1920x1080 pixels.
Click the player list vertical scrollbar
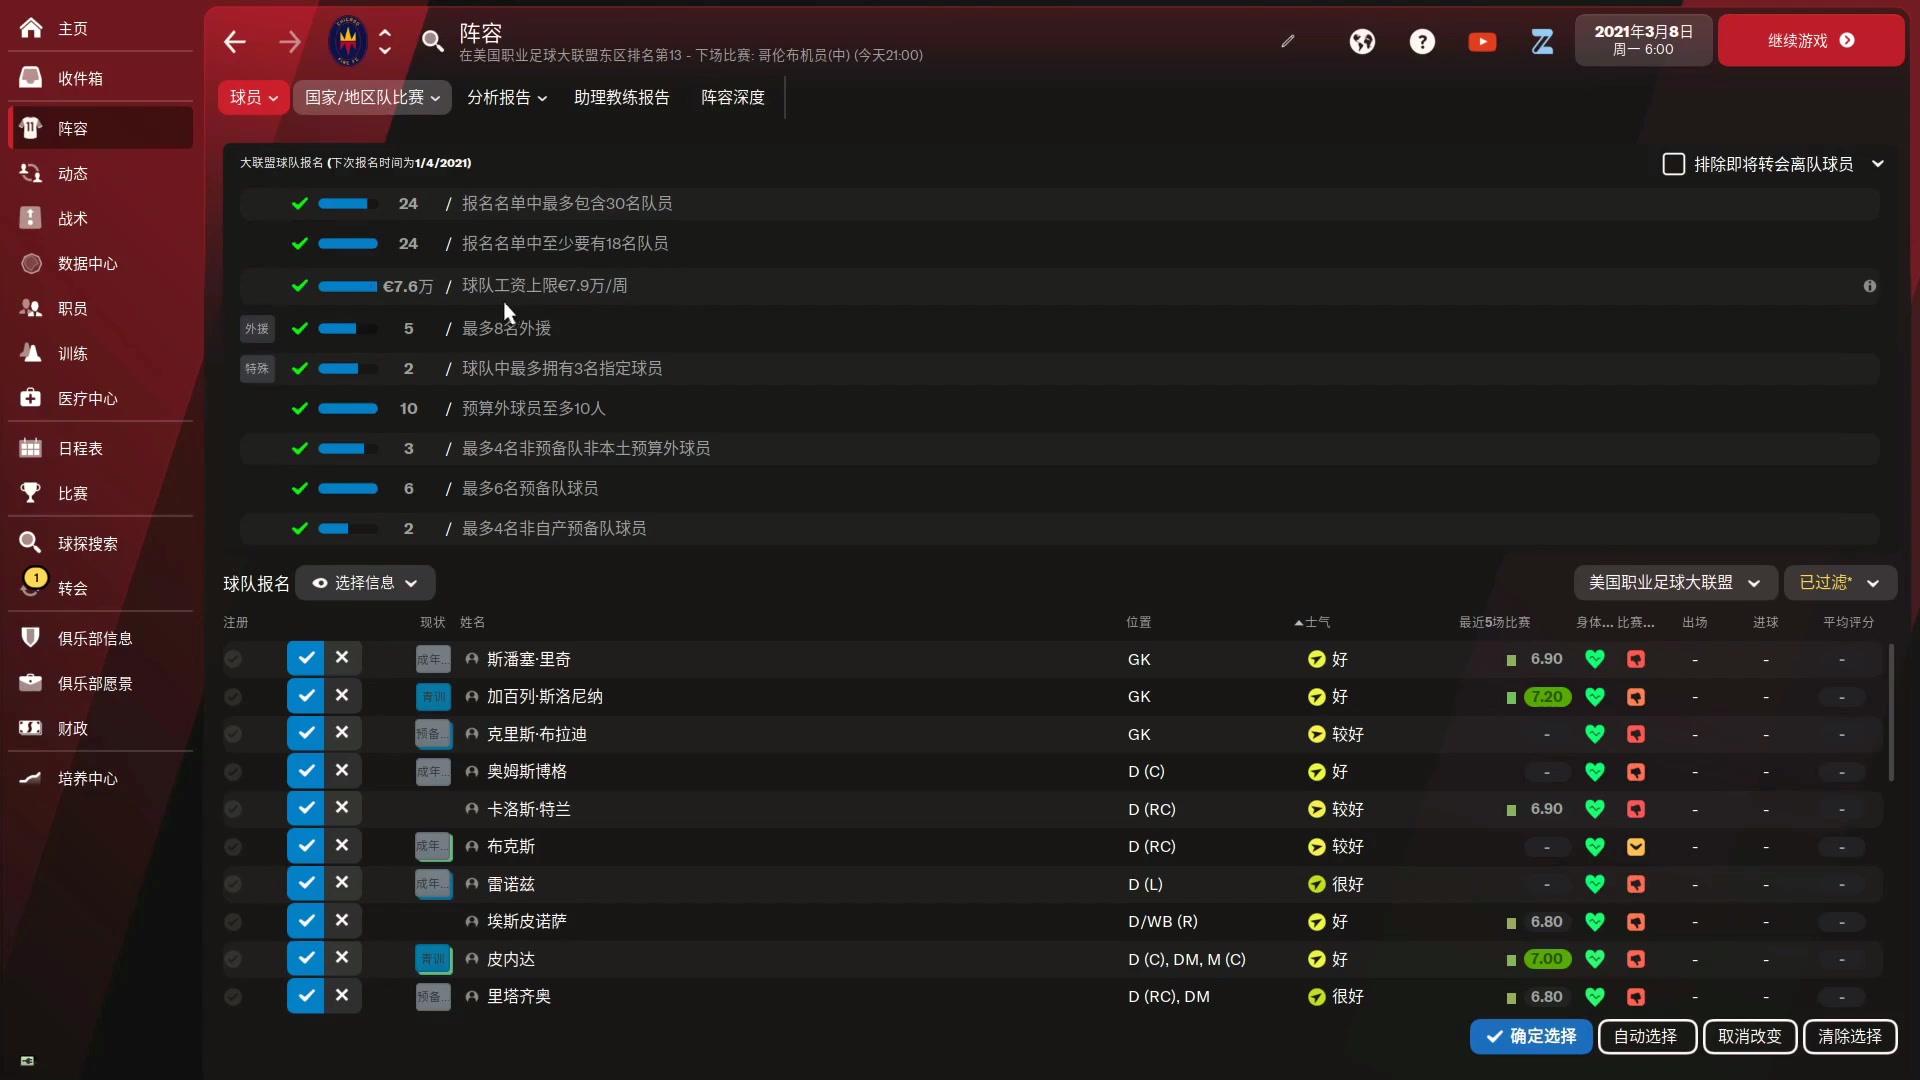click(1891, 712)
